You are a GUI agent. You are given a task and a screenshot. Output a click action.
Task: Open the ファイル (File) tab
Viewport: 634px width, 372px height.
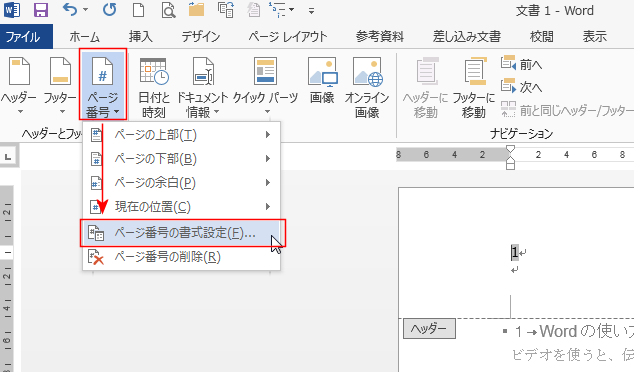[26, 37]
